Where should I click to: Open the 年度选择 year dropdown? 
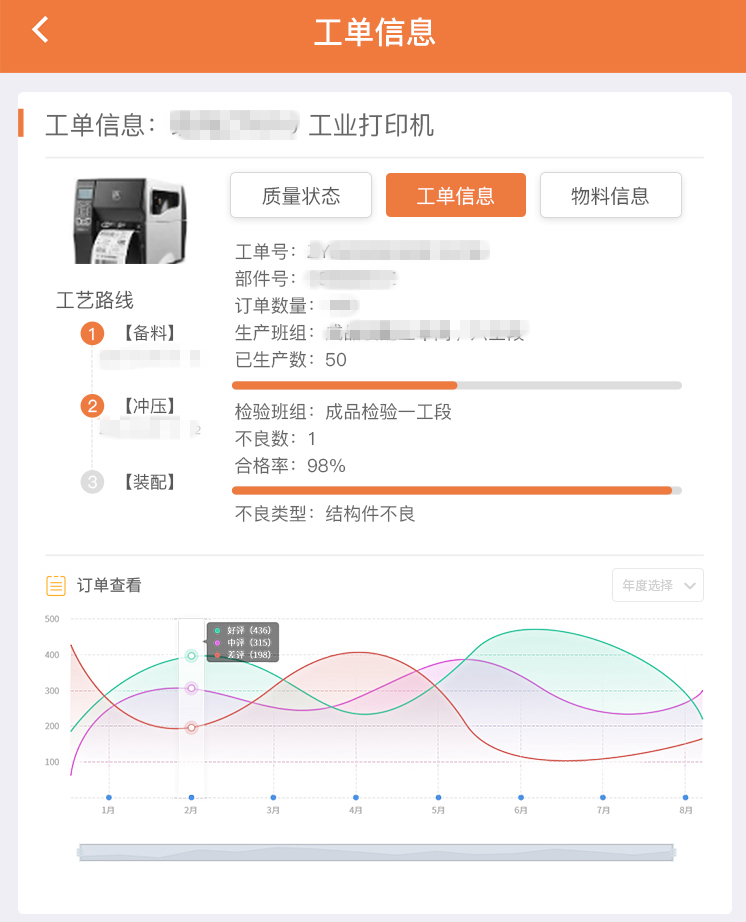(x=657, y=585)
